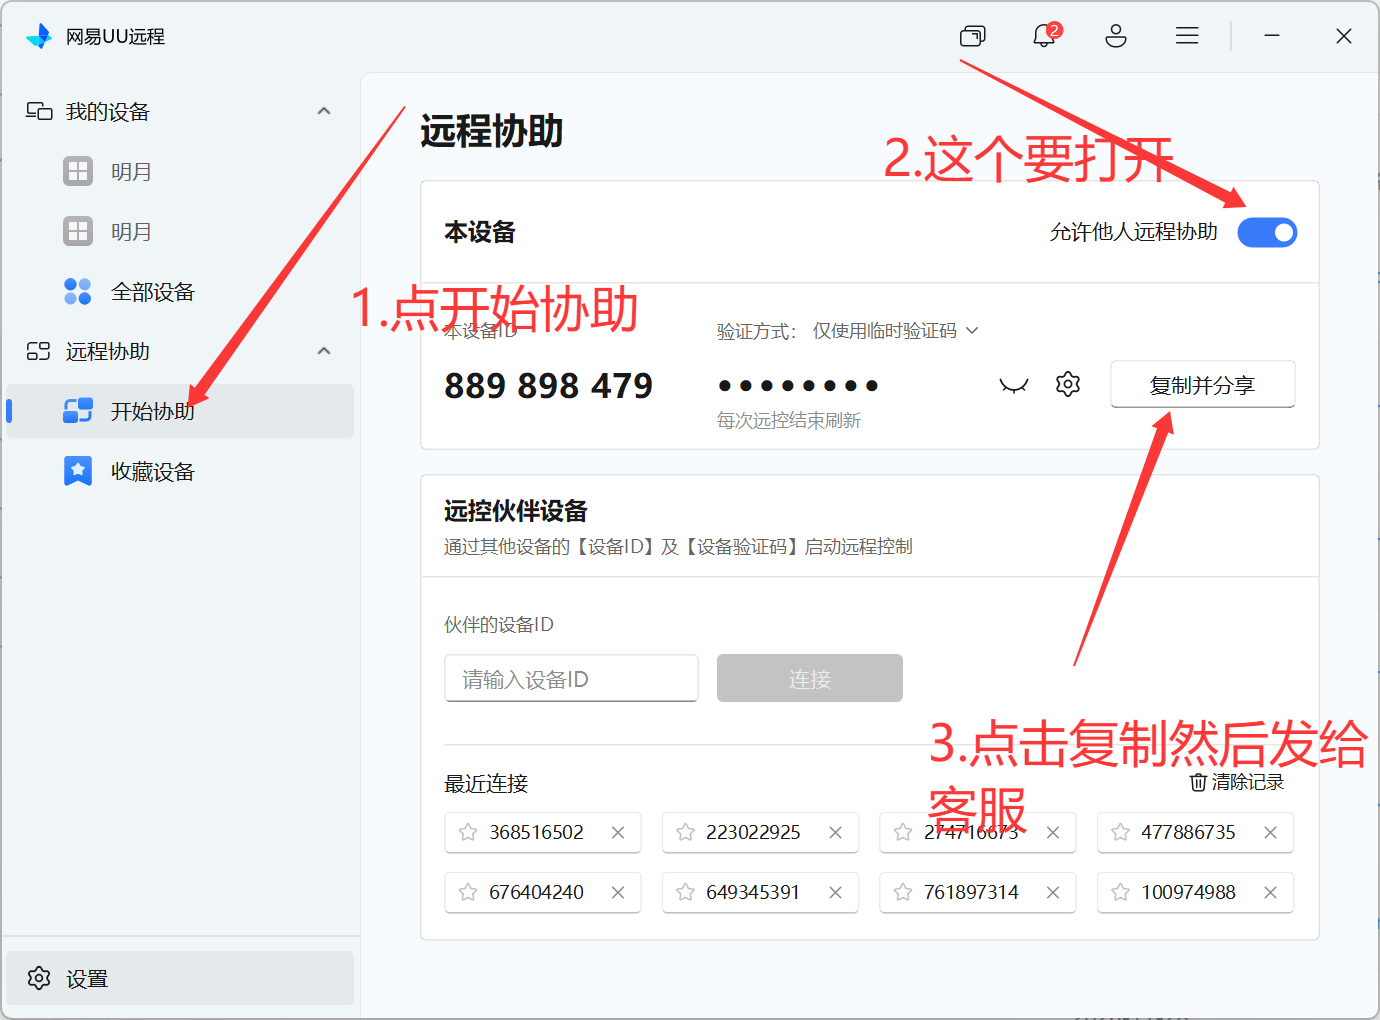Star device 368516502 as favorite
Screen dimensions: 1380x1020
(468, 832)
